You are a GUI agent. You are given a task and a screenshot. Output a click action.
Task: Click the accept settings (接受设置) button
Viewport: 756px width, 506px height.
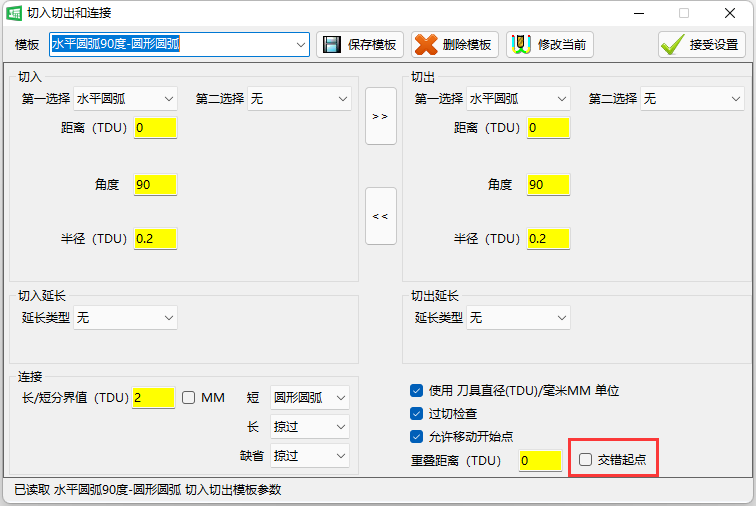click(x=701, y=45)
